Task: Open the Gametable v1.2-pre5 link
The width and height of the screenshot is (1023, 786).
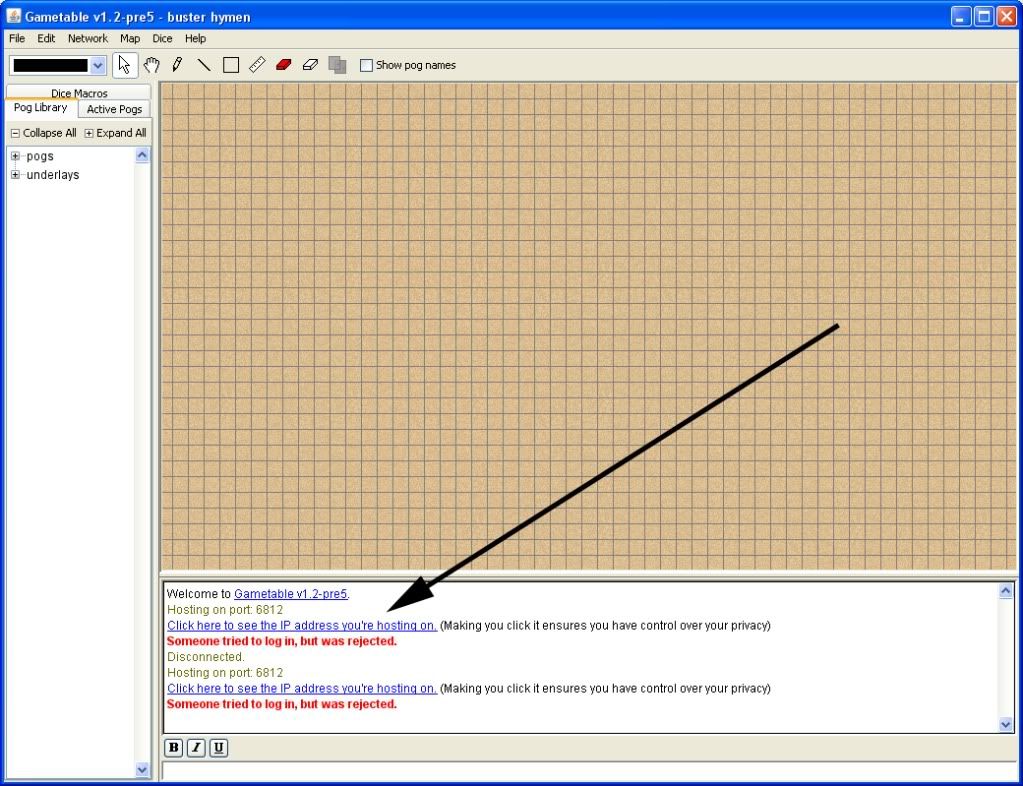Action: (x=290, y=594)
